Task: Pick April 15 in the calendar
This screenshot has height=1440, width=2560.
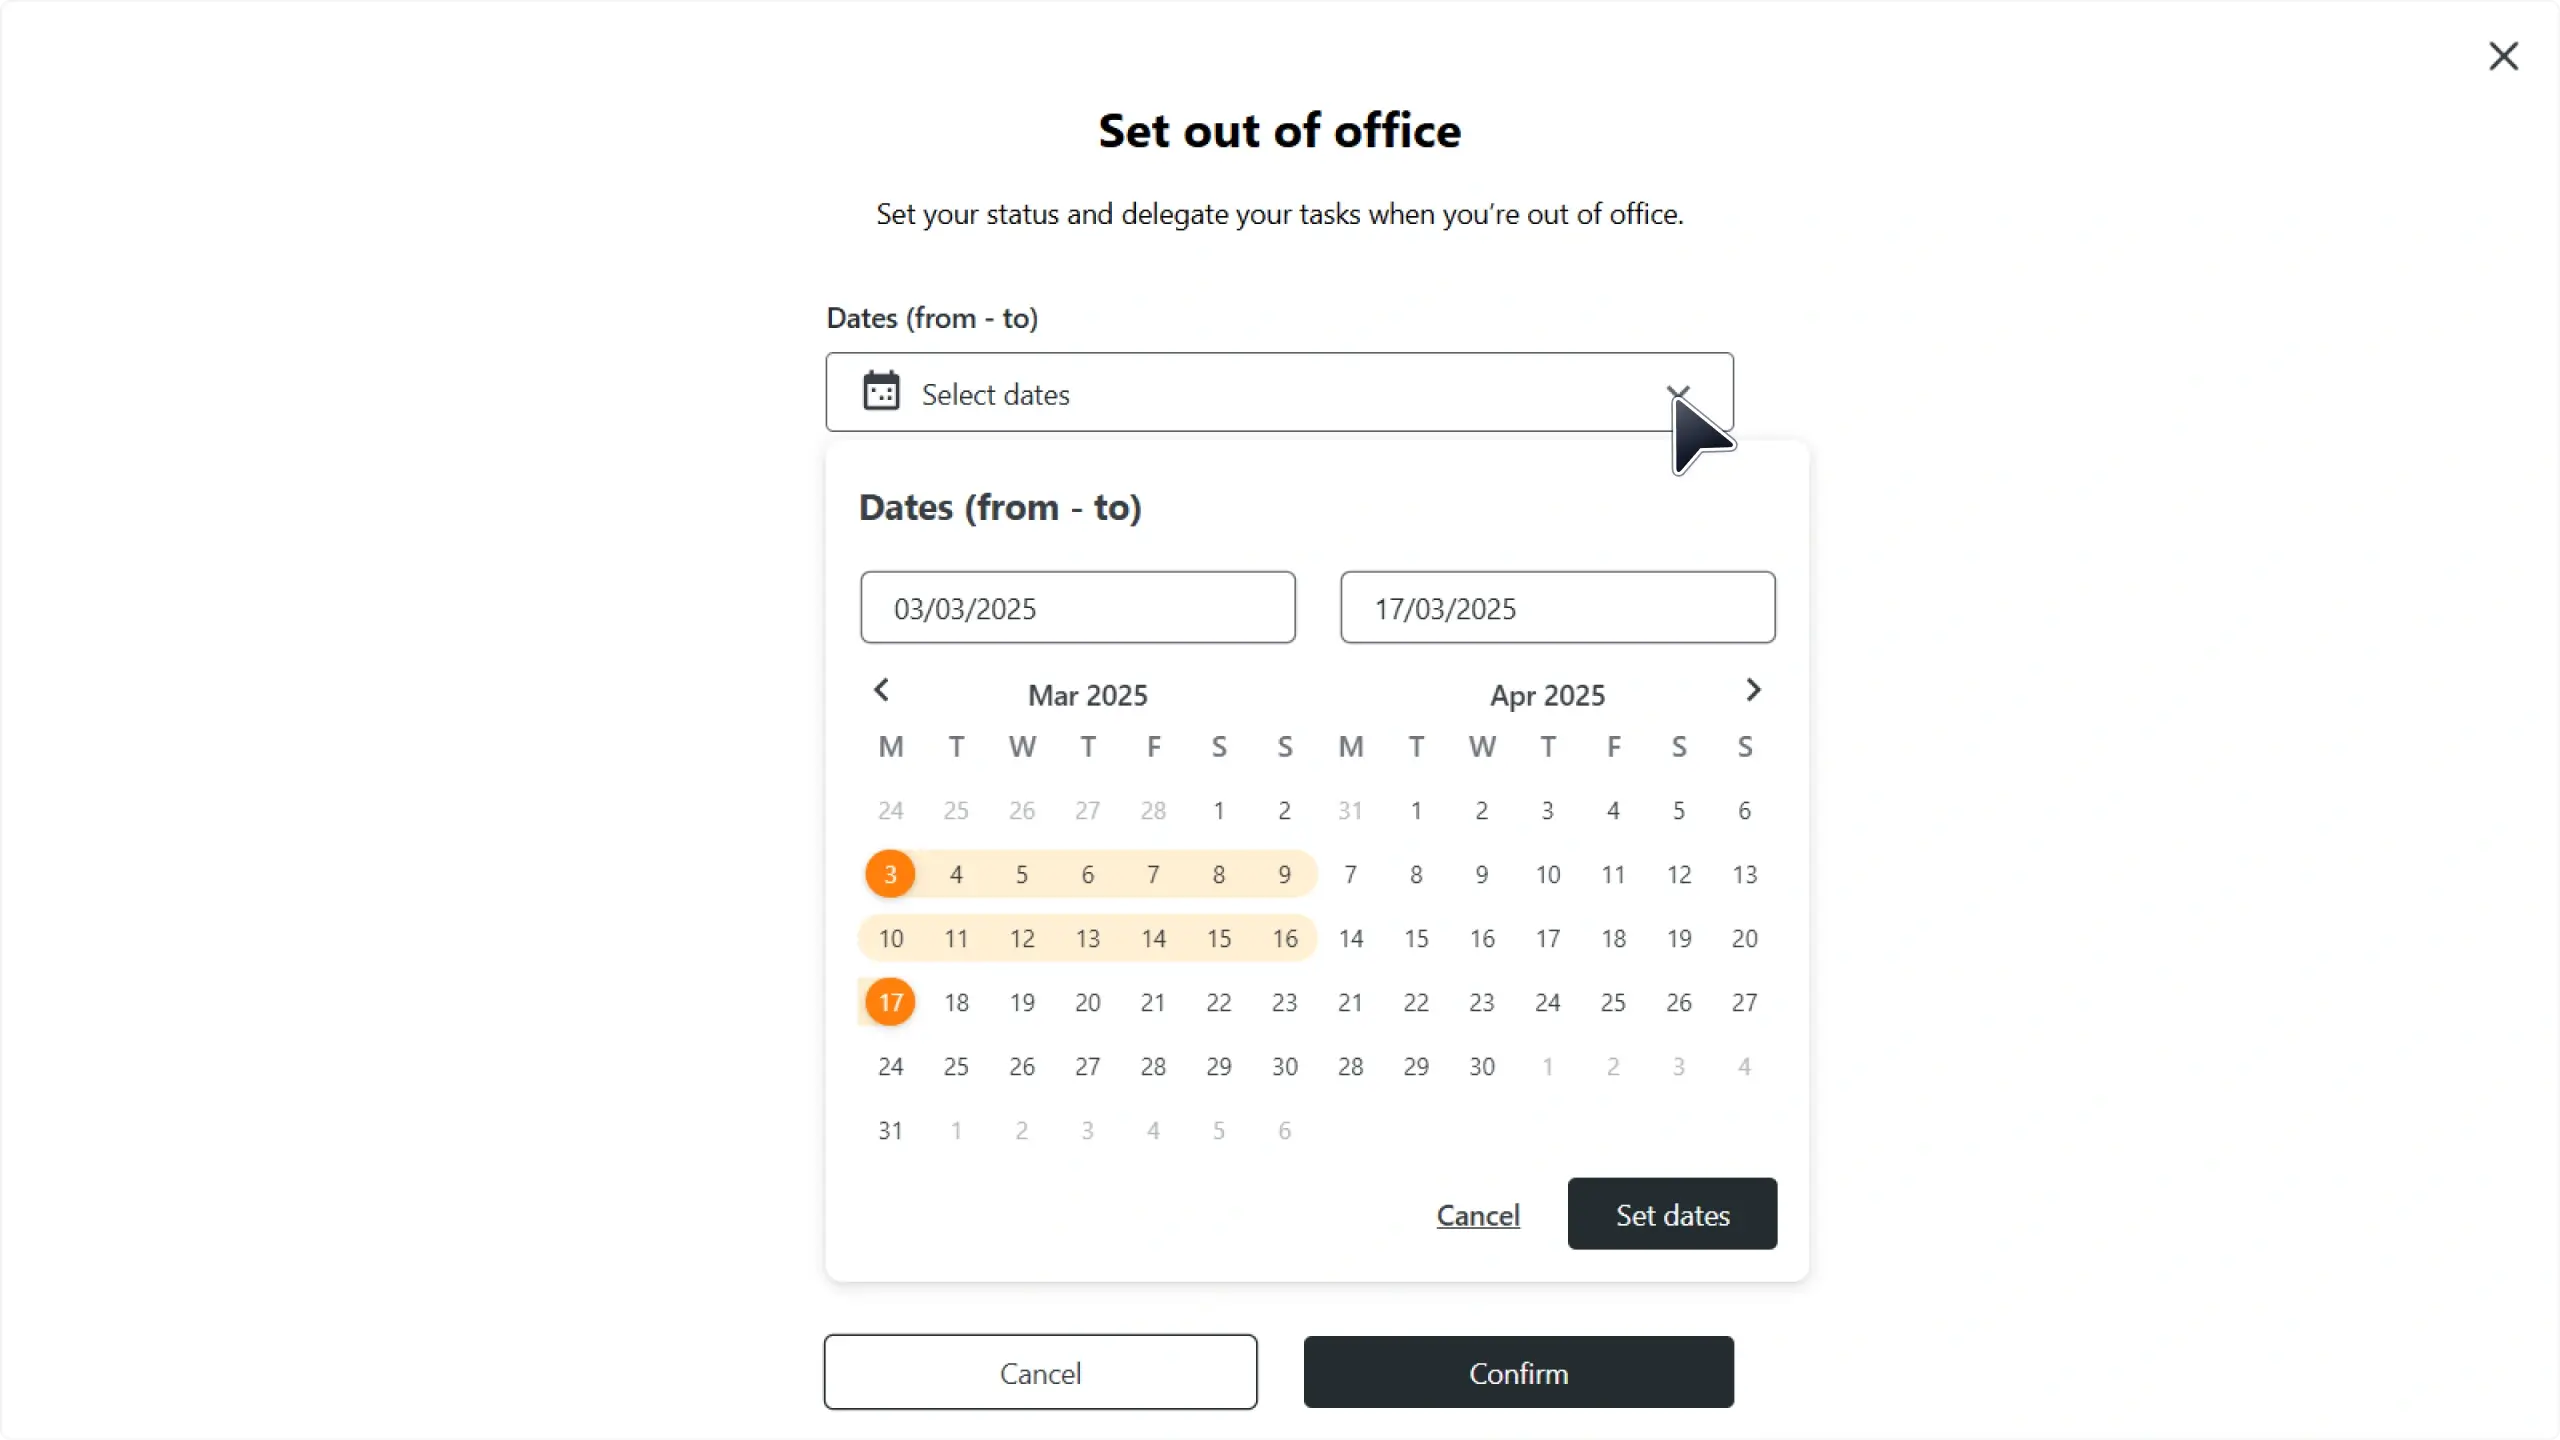Action: (1416, 938)
